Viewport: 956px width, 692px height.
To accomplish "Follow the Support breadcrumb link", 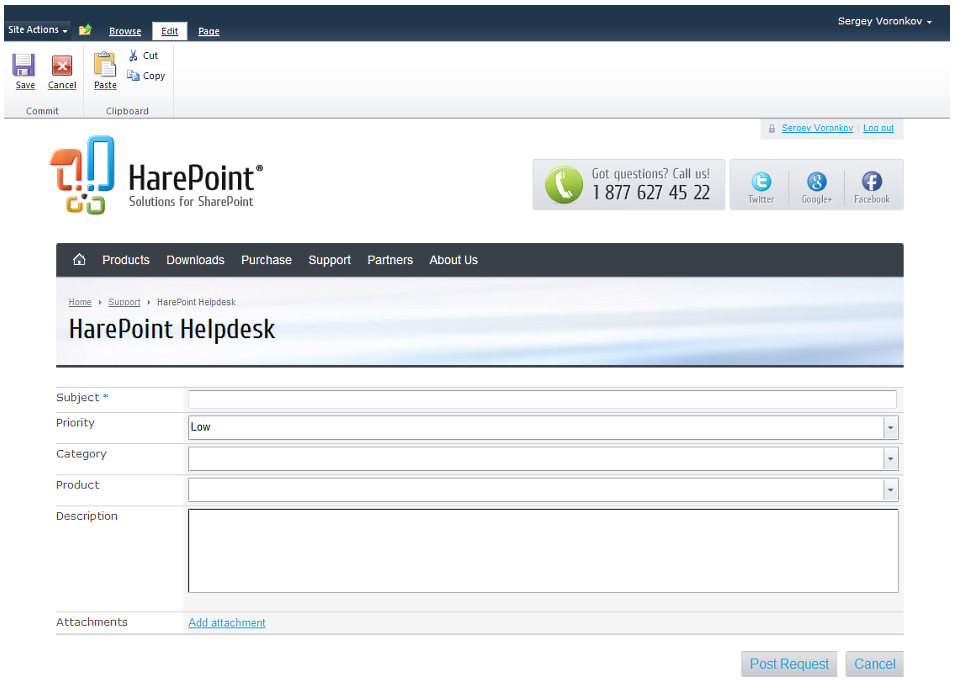I will pyautogui.click(x=124, y=302).
